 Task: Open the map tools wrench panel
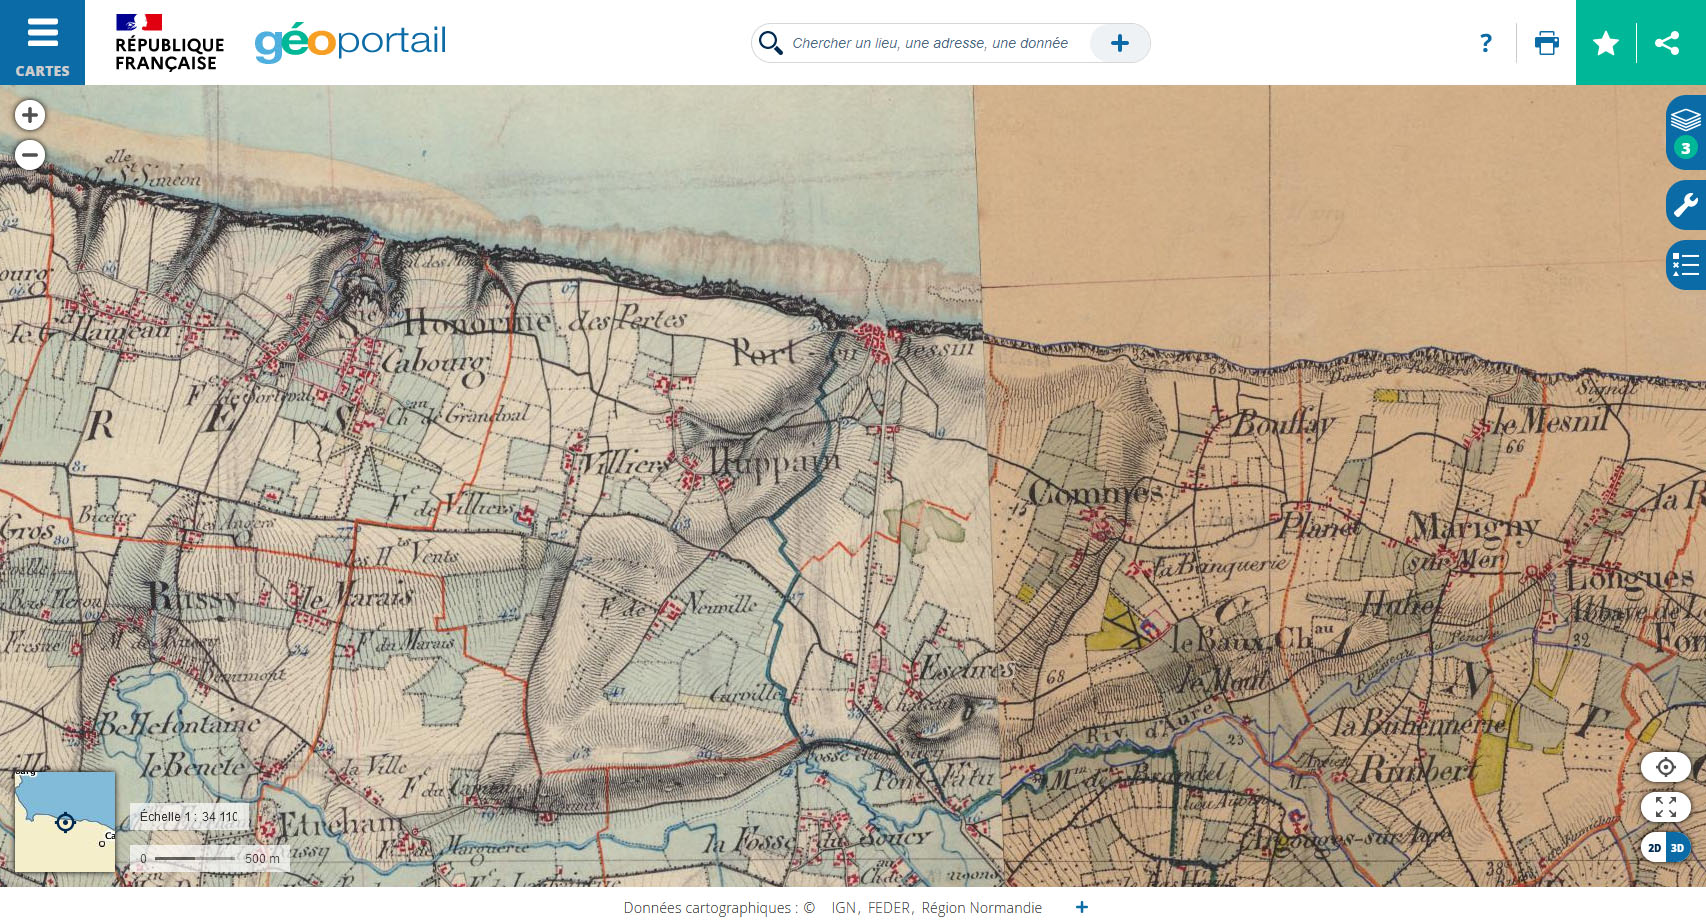click(1686, 205)
